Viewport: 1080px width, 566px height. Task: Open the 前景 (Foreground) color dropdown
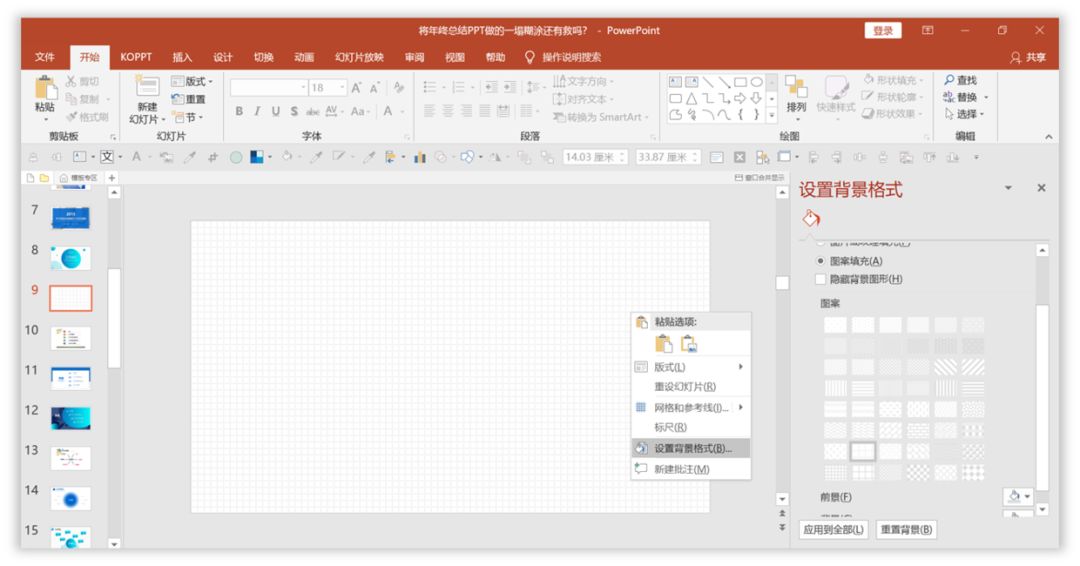click(x=1017, y=496)
